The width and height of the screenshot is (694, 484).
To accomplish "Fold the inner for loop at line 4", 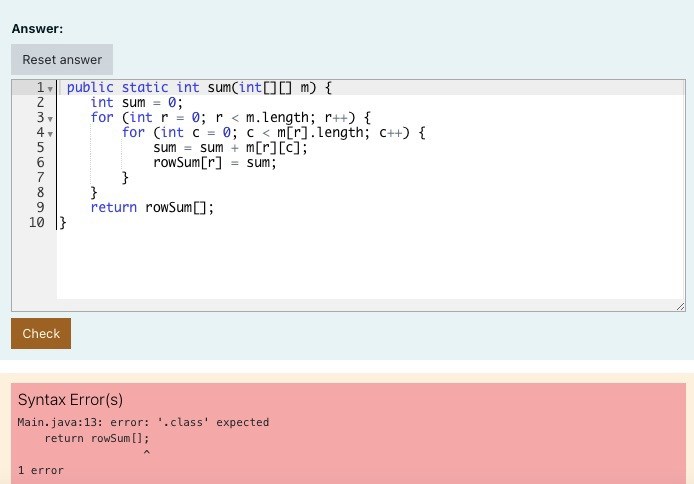I will 50,133.
